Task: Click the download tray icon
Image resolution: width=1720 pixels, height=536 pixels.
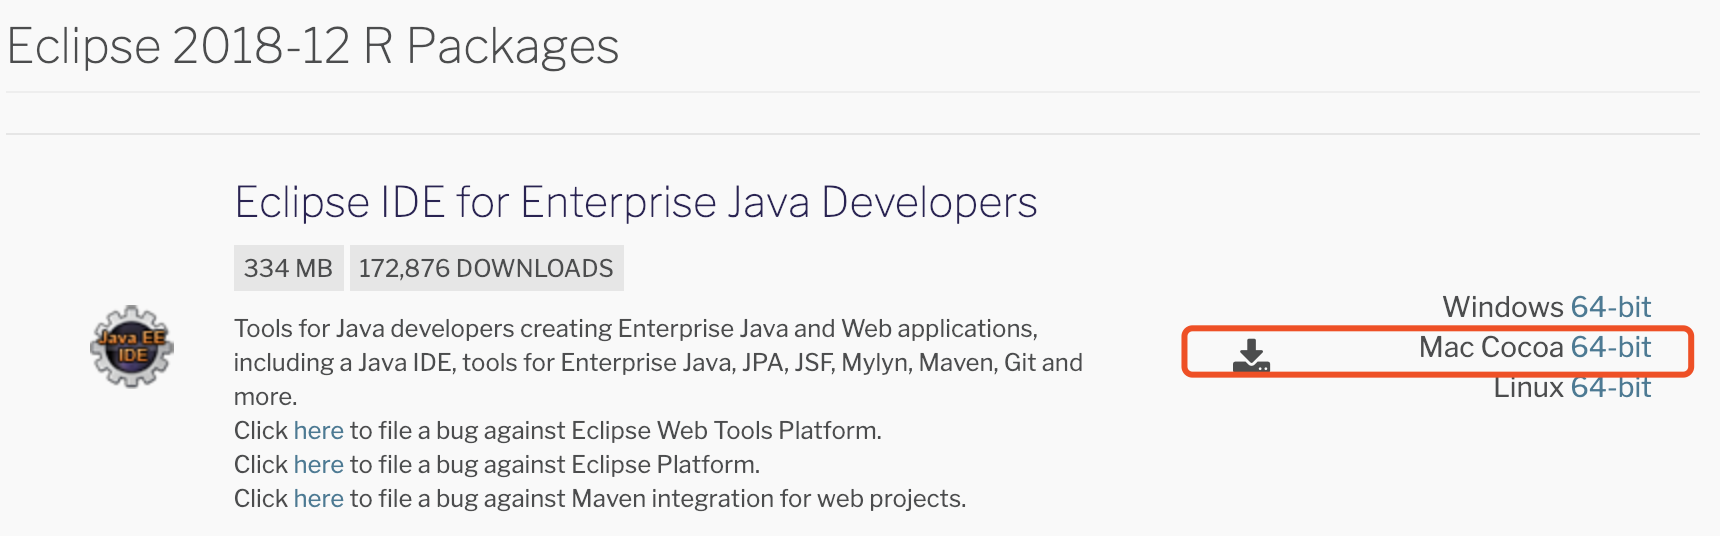Action: click(1251, 356)
